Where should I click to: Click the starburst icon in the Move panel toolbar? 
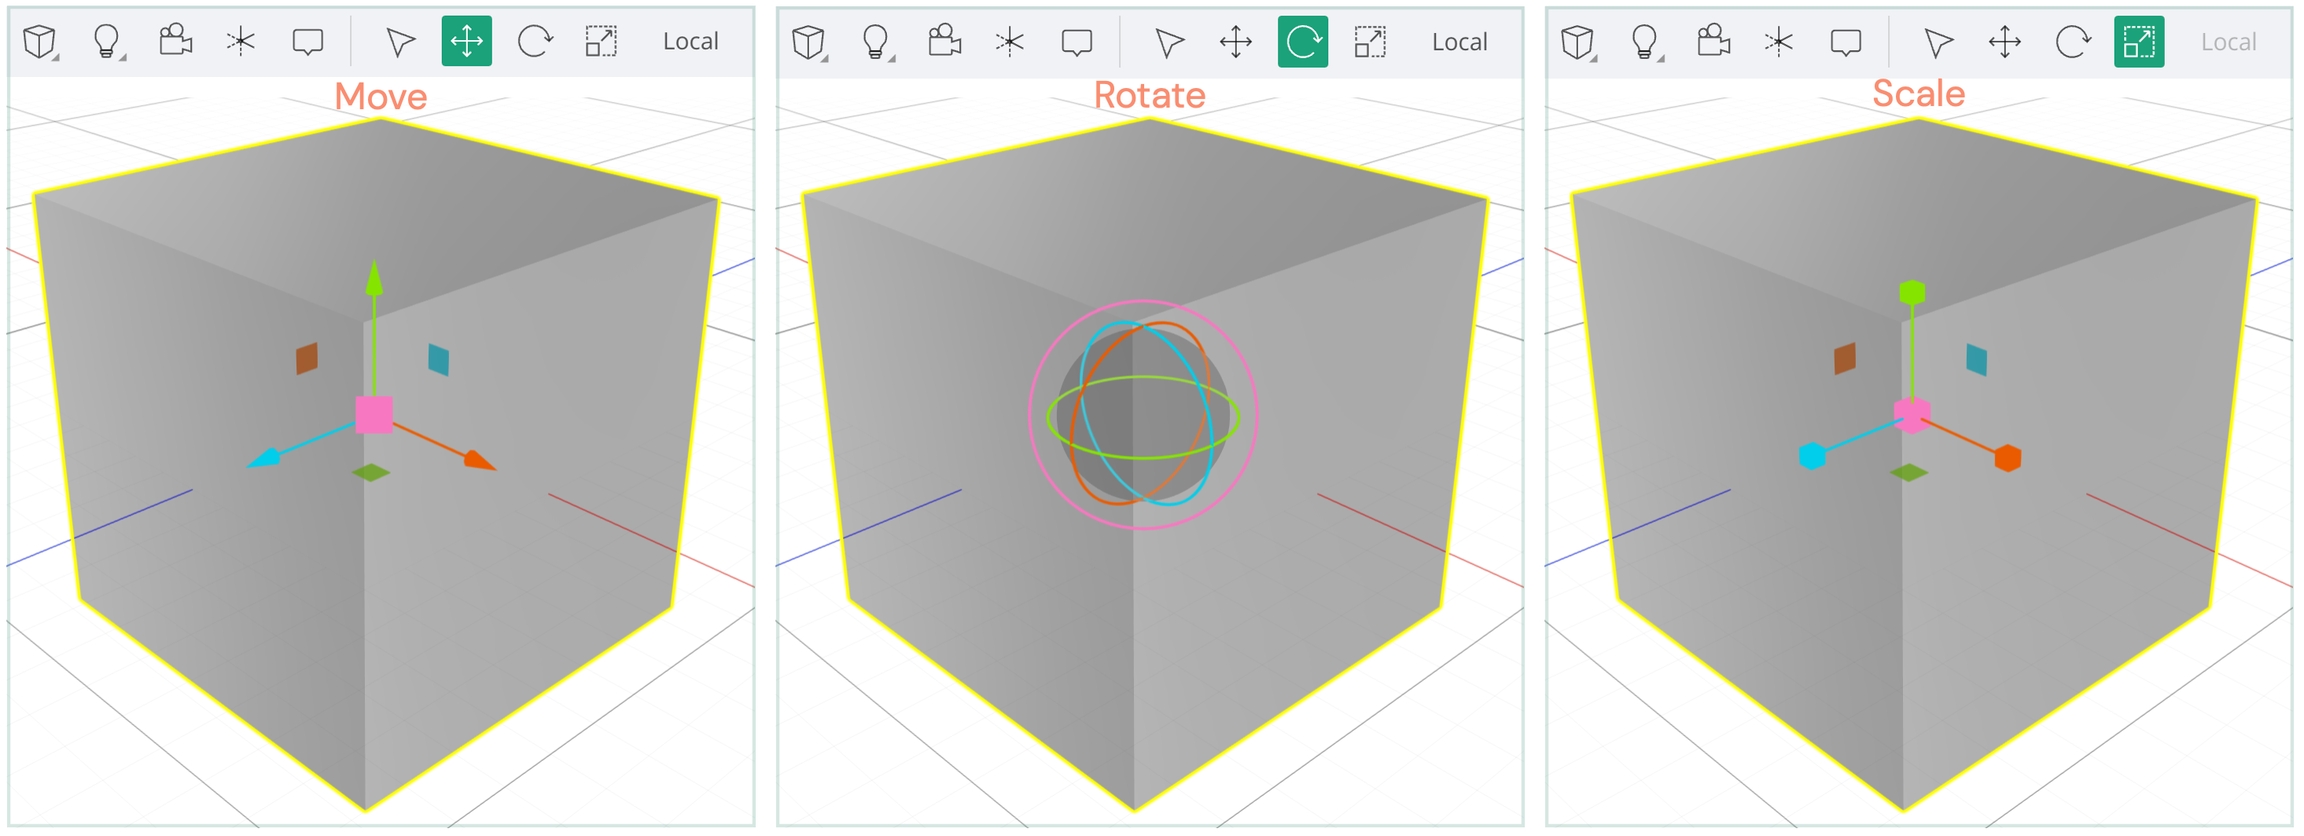click(241, 42)
